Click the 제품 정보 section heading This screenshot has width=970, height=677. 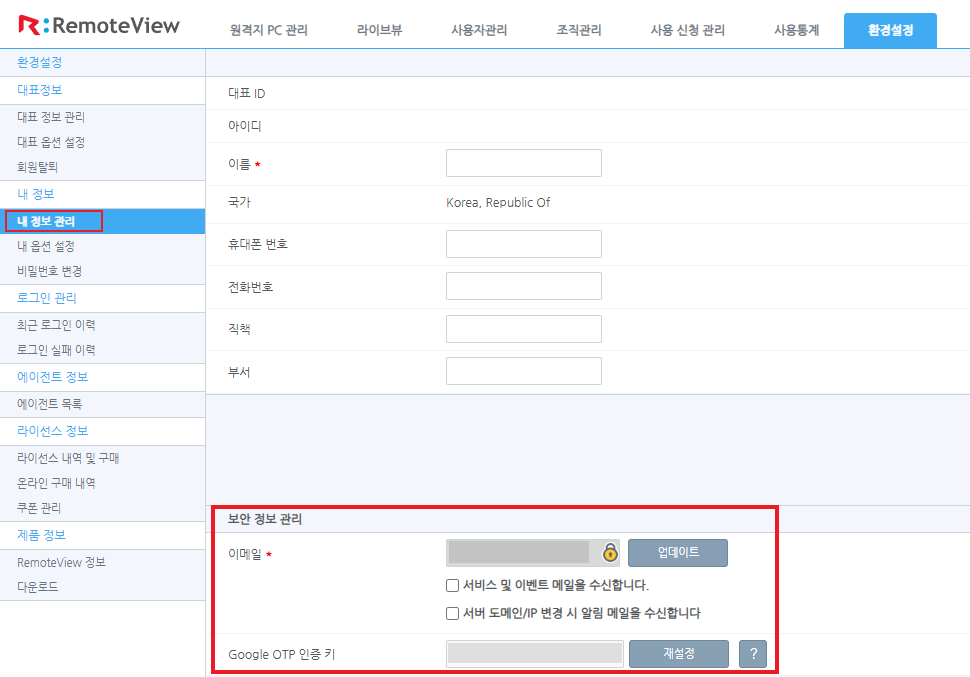coord(41,535)
